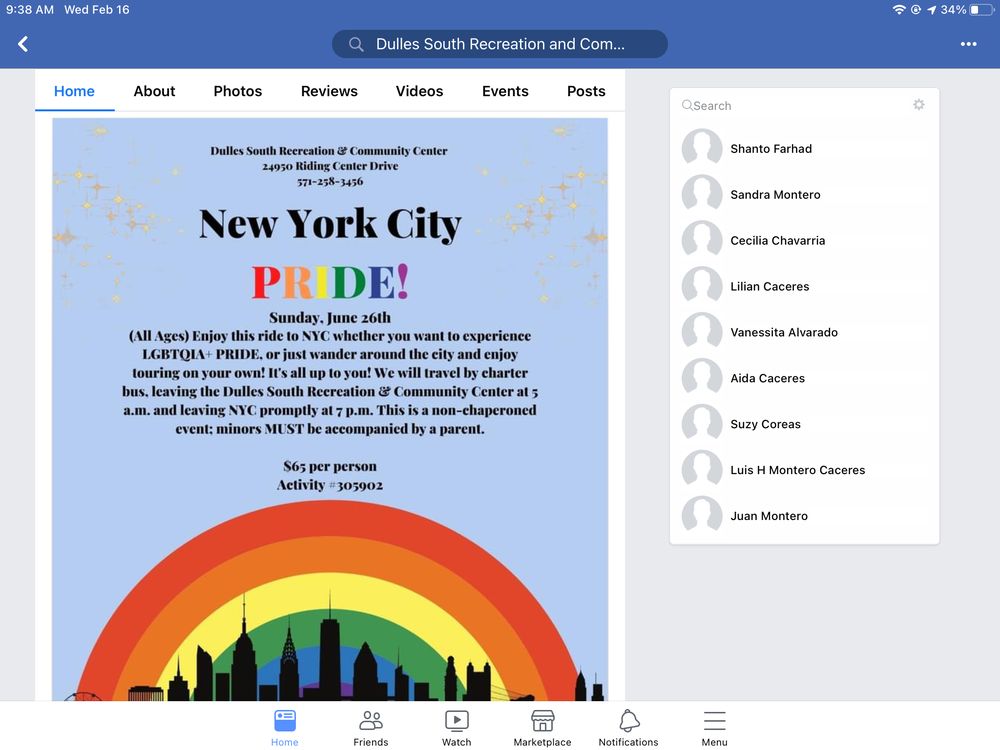Open chat with Vanessita Alvarado
This screenshot has height=750, width=1000.
(x=804, y=332)
